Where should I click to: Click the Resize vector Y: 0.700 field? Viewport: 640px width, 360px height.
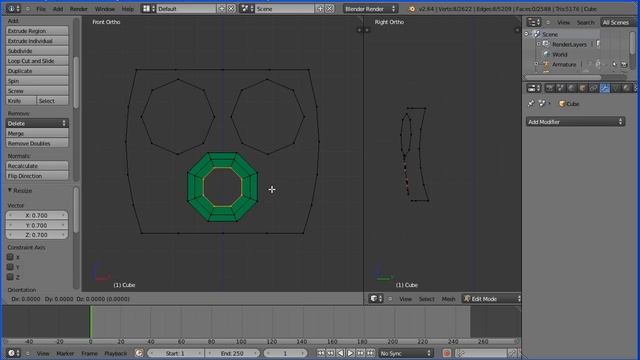pos(37,225)
